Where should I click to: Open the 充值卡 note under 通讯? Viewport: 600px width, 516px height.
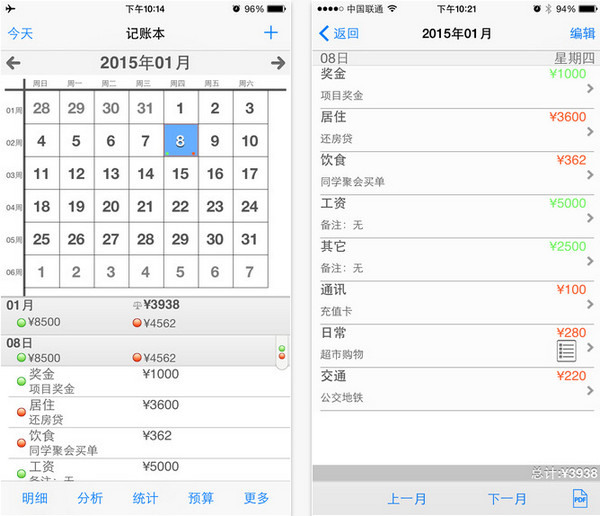[x=336, y=311]
